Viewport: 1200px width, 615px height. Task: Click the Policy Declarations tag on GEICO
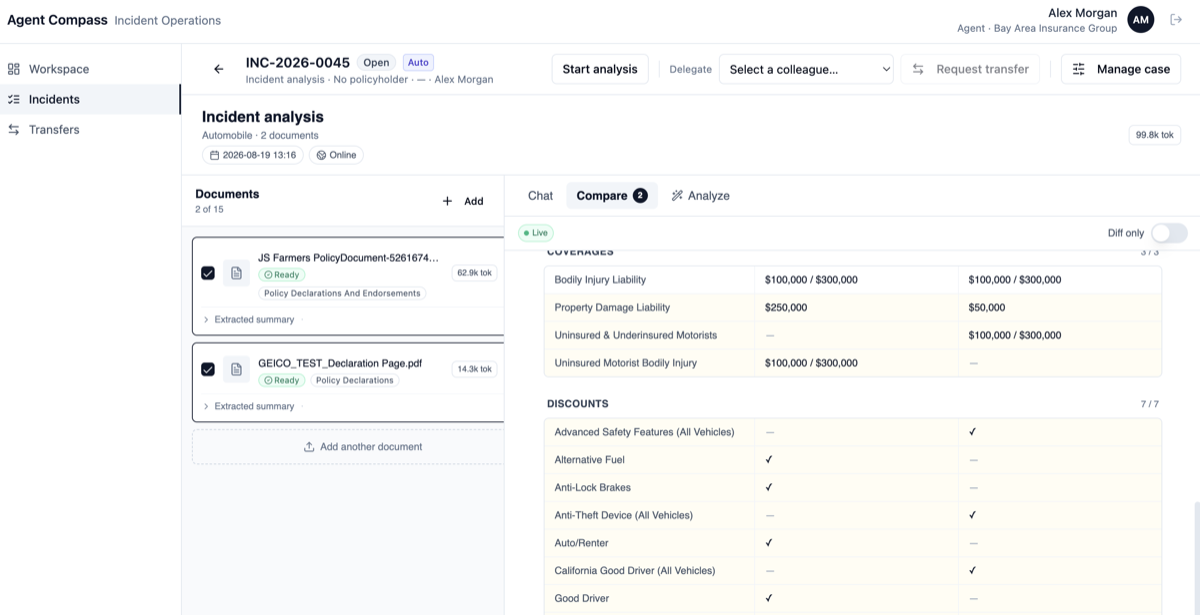(355, 380)
